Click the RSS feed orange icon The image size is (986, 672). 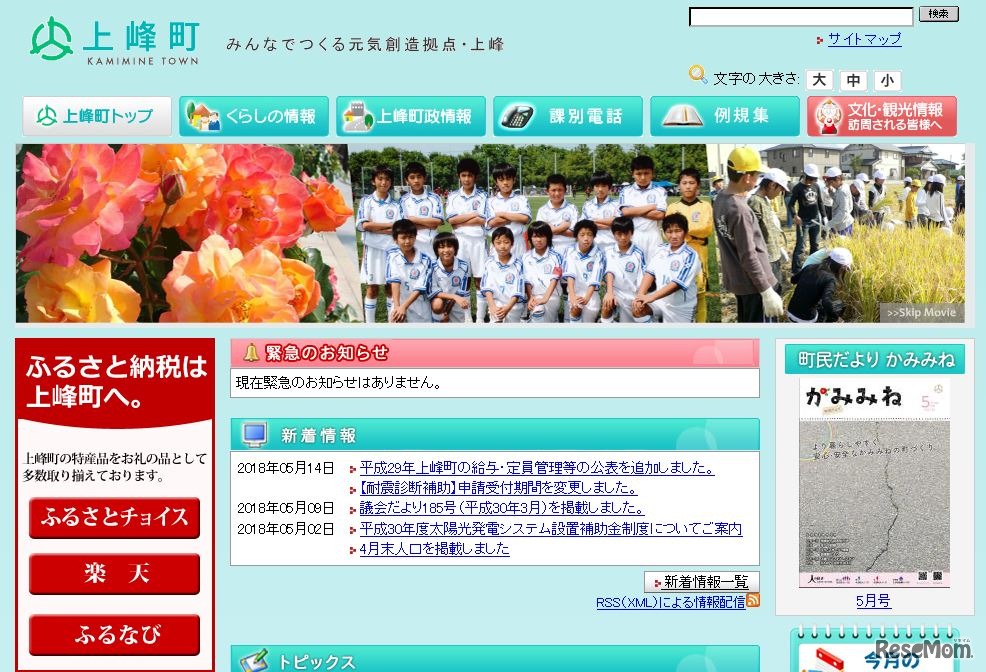pos(753,600)
